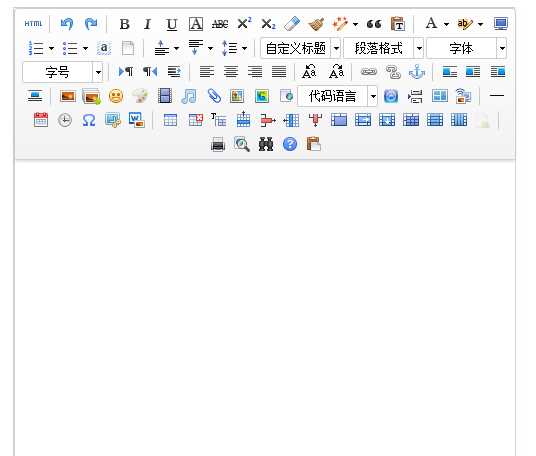536x456 pixels.
Task: Click the eraser remove format icon
Action: tap(292, 24)
